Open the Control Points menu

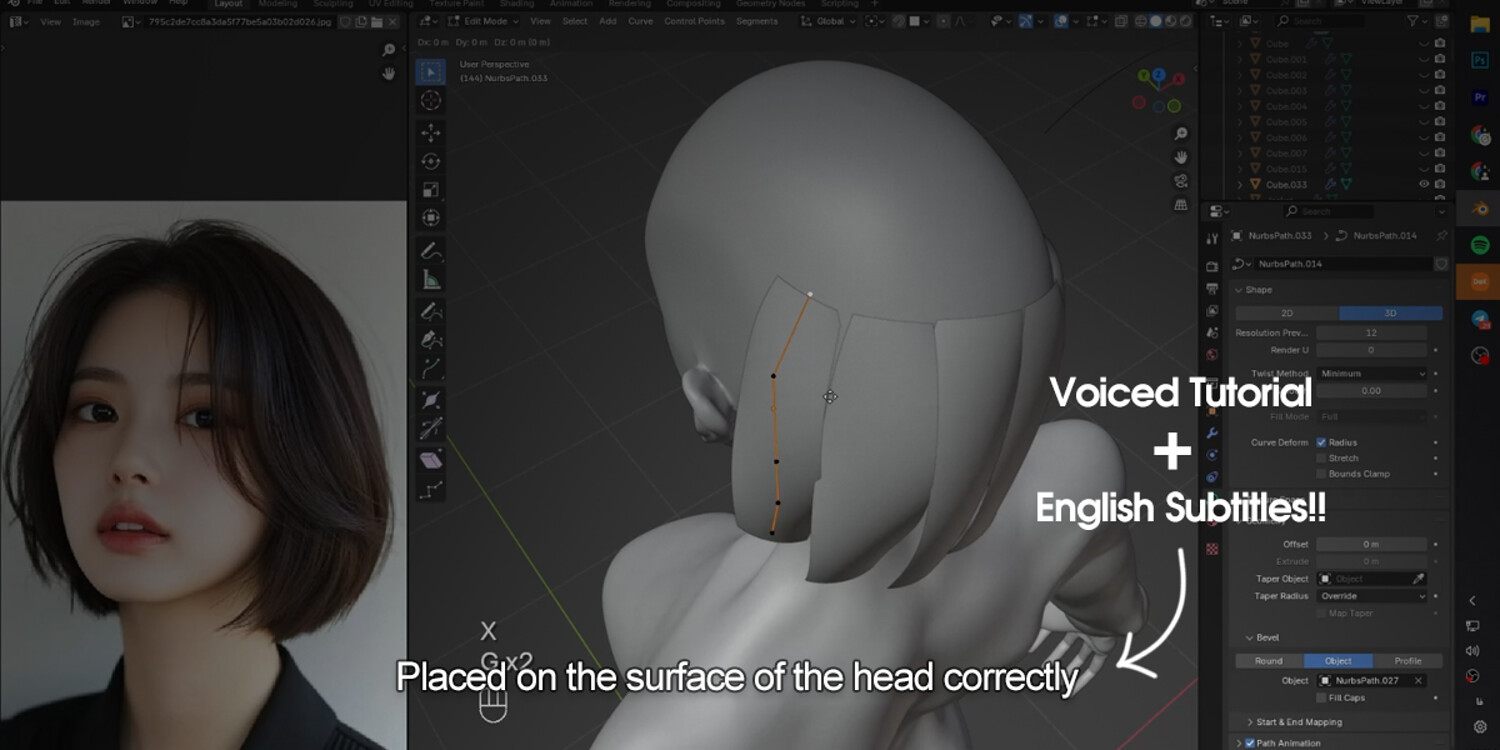tap(694, 21)
